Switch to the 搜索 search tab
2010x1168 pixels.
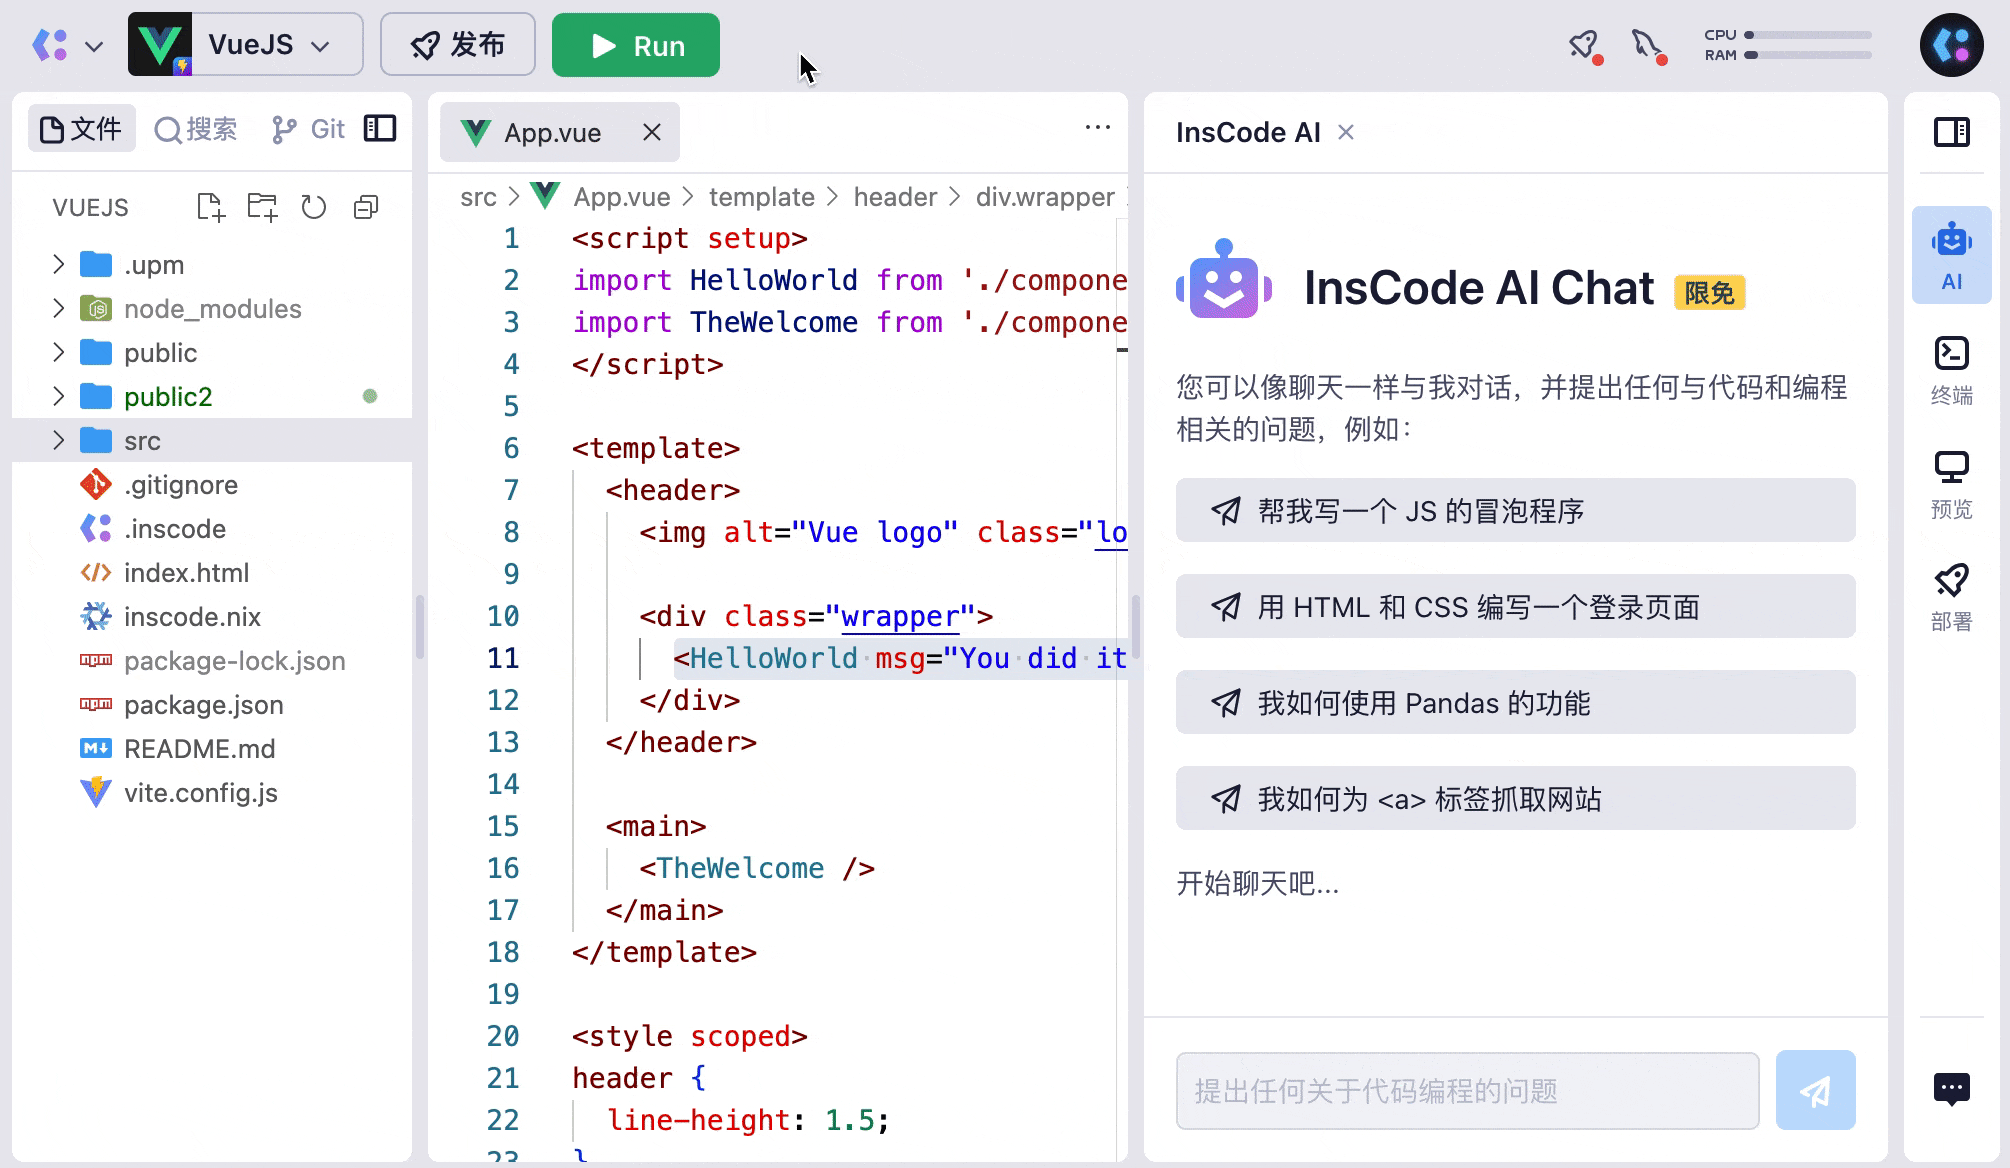196,129
